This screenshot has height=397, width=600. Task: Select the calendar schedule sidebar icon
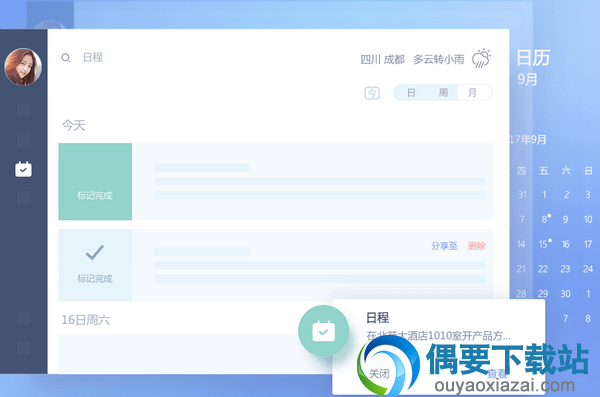23,169
